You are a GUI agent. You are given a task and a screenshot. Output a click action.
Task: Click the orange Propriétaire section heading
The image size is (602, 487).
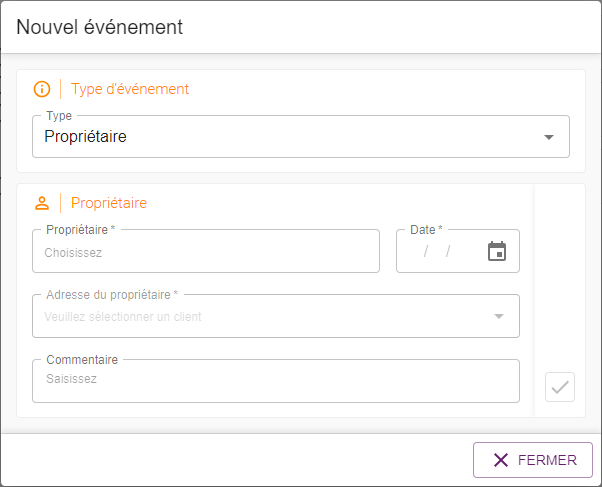click(109, 203)
